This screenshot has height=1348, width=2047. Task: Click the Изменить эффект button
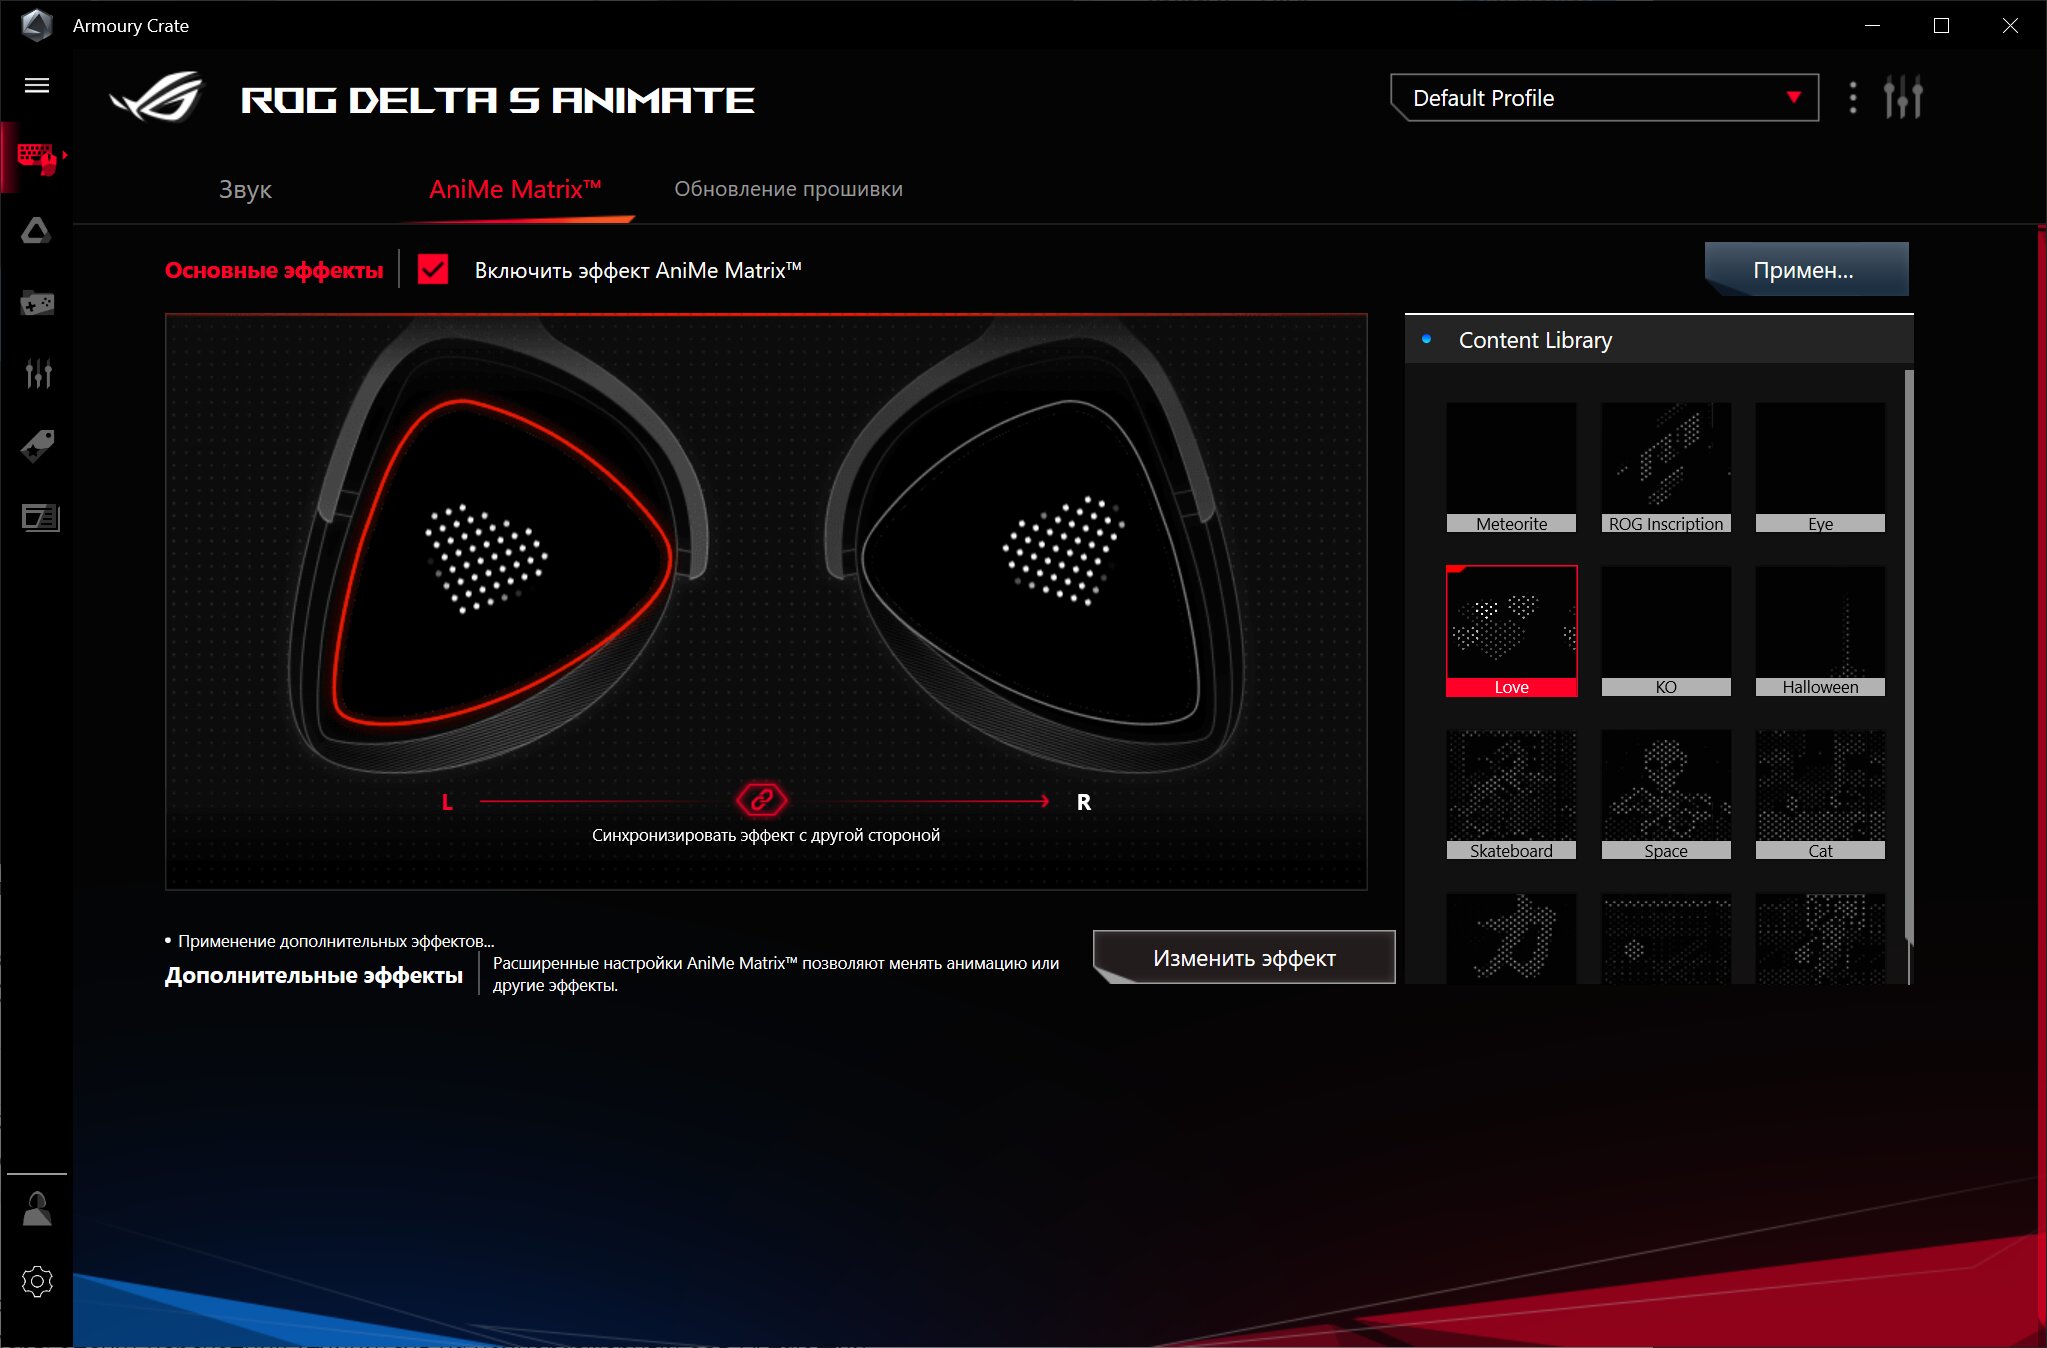coord(1244,958)
